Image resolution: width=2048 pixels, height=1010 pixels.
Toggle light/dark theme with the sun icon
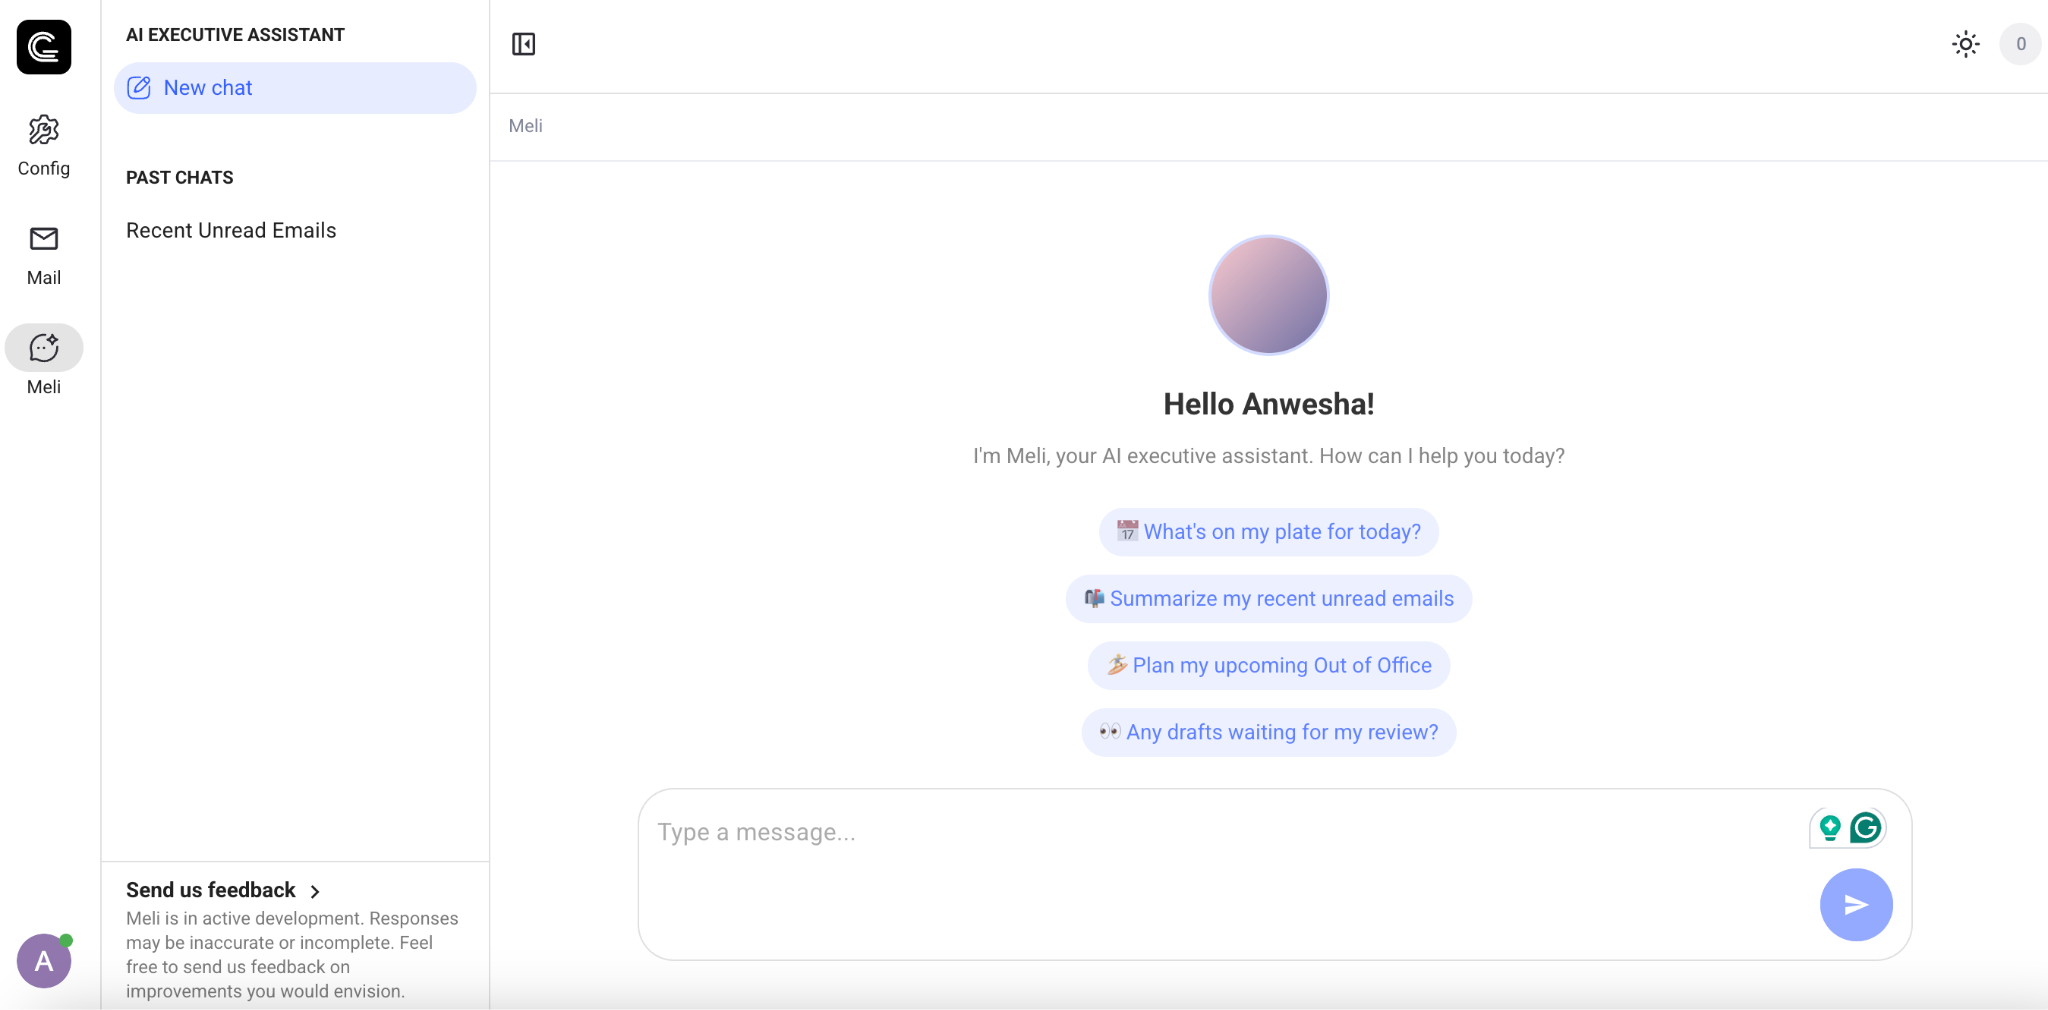click(x=1965, y=44)
